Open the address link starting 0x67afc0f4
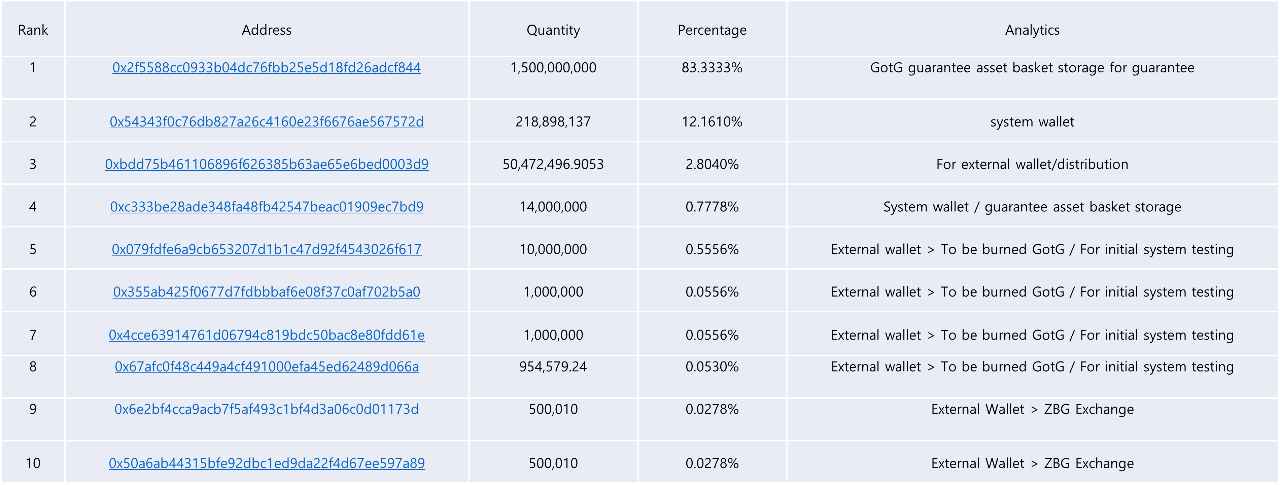This screenshot has width=1280, height=485. click(266, 367)
